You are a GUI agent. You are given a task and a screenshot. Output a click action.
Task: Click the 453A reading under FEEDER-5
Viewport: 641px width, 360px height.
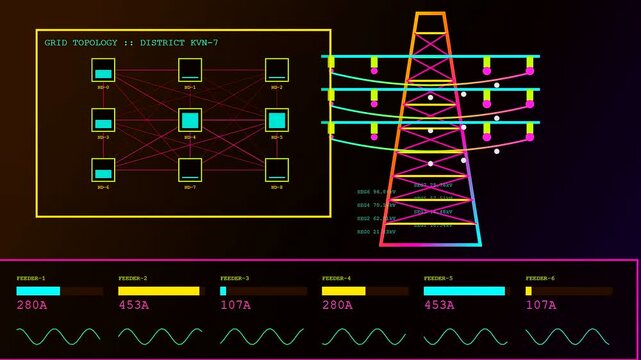tap(439, 305)
